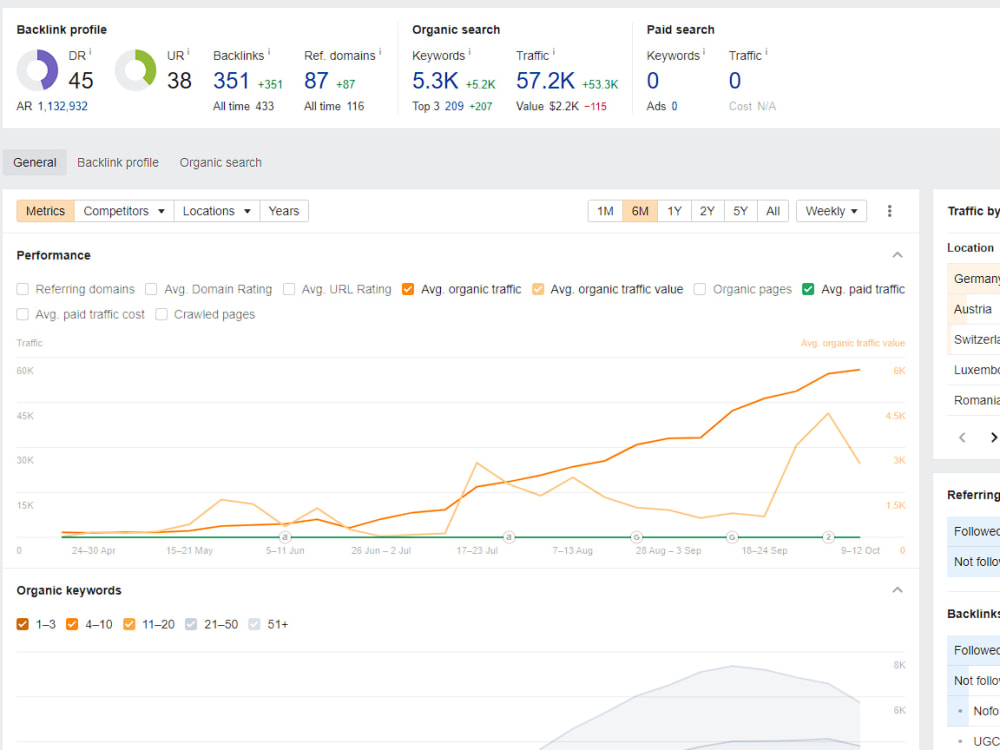Open the AR 1,132,932 link
This screenshot has height=750, width=1000.
(x=62, y=107)
